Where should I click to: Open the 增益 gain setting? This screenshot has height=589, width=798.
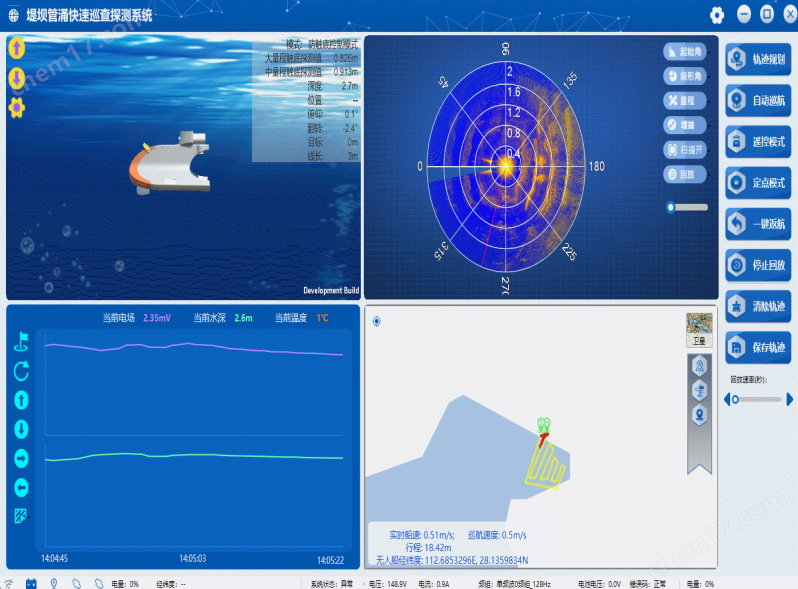(x=686, y=125)
